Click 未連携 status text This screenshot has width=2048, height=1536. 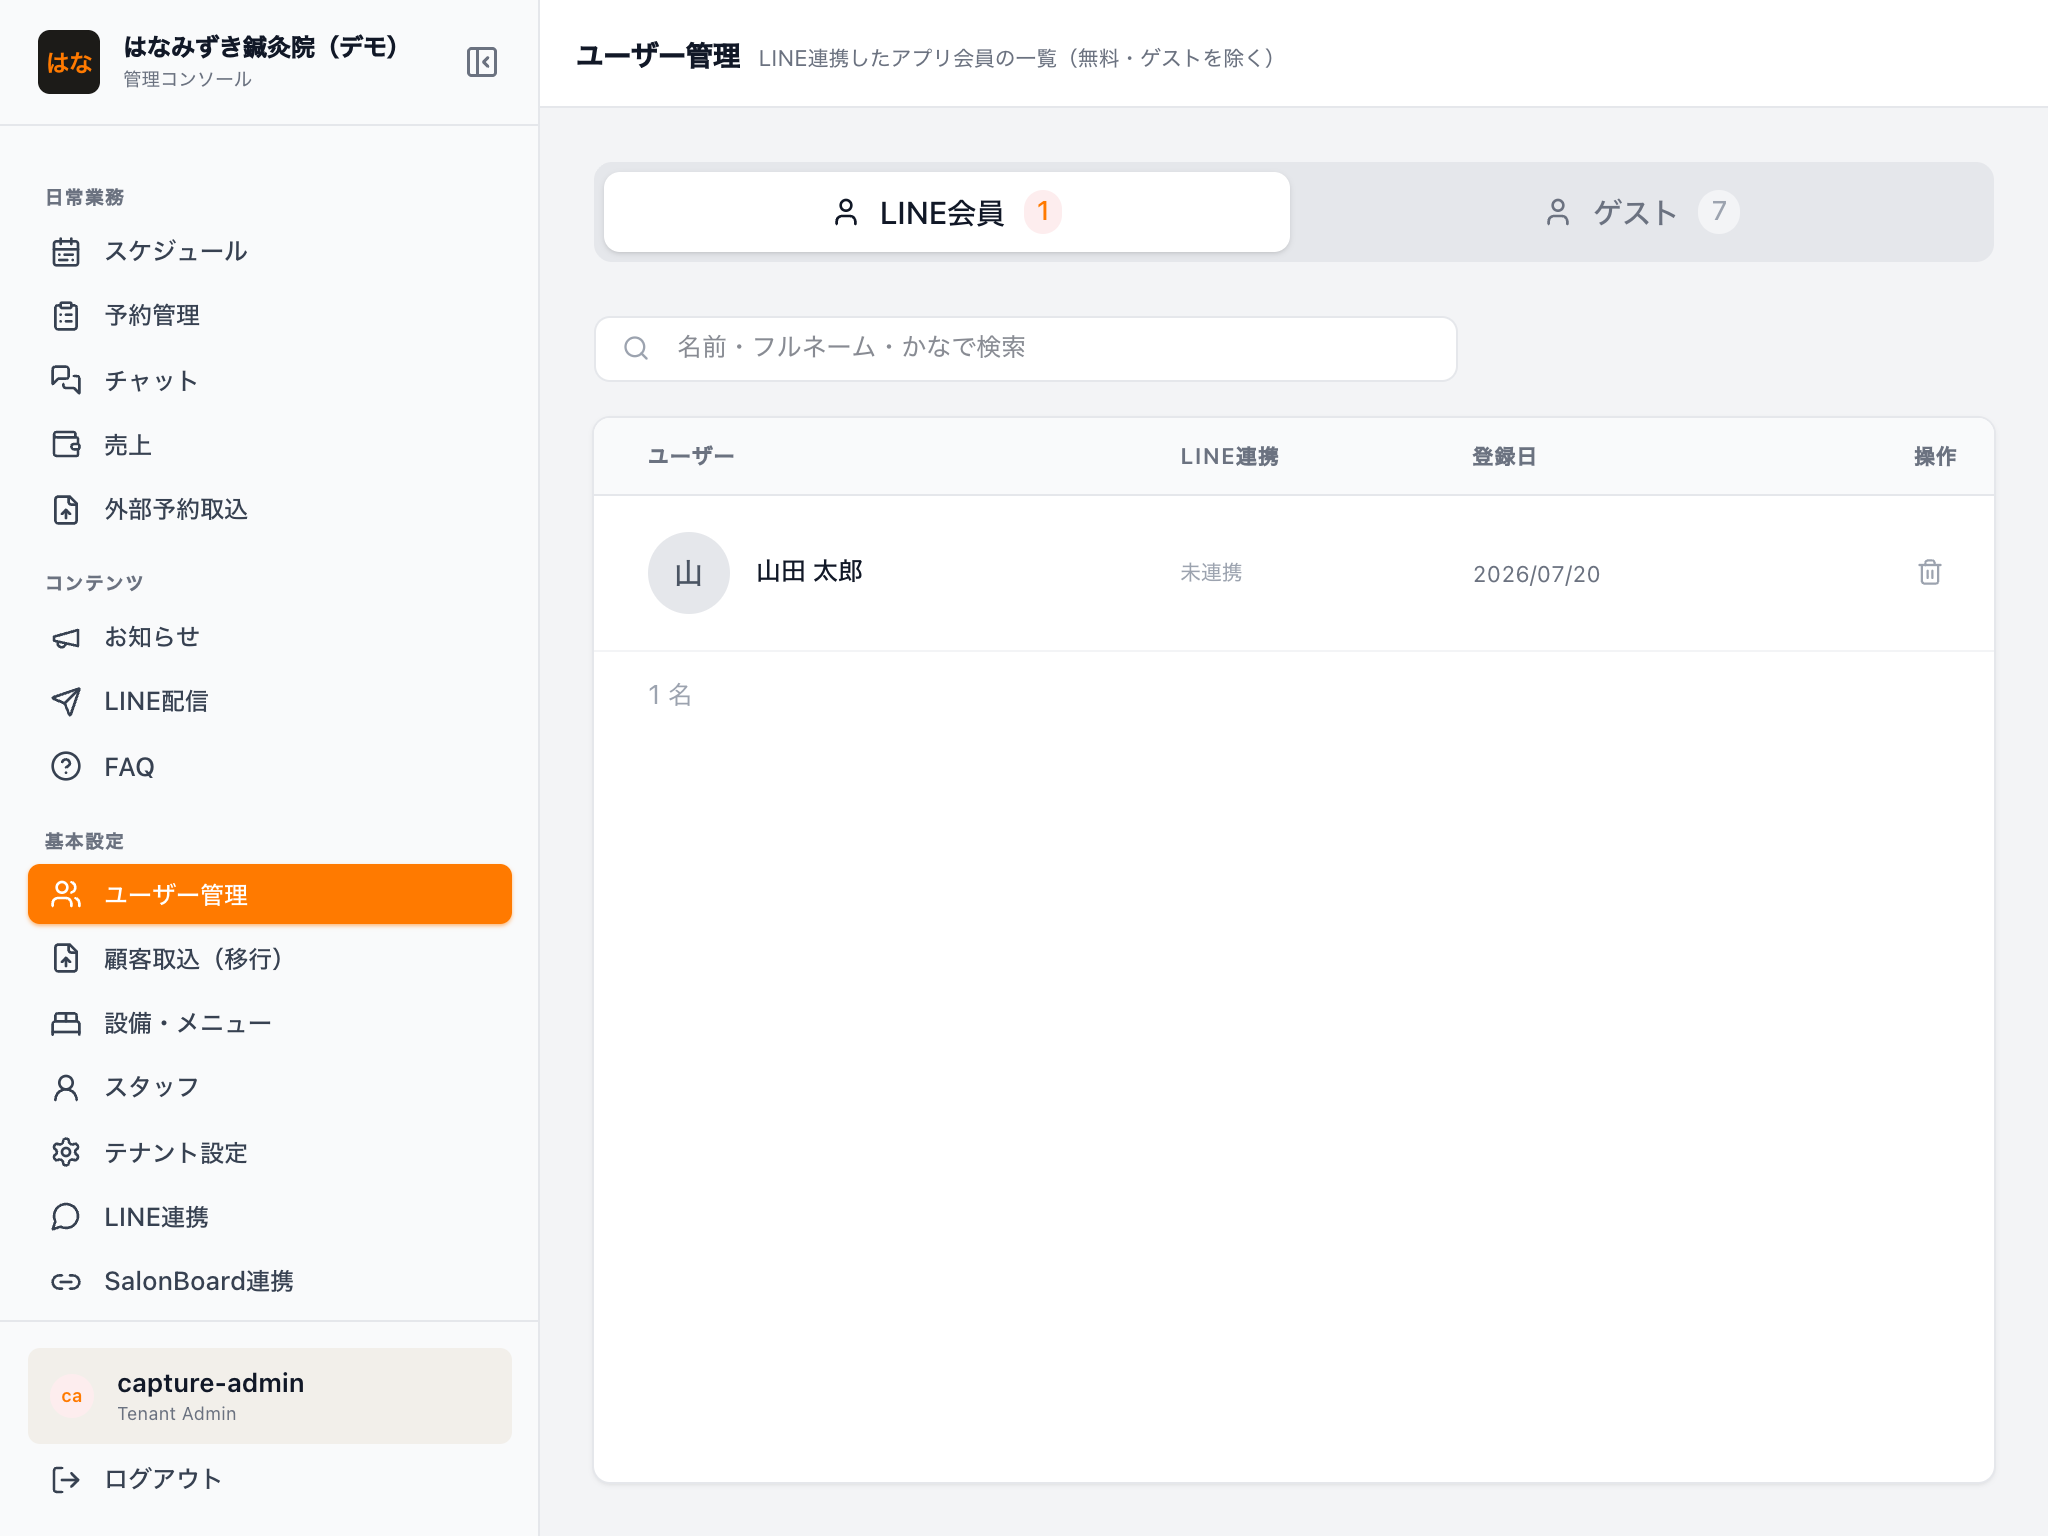click(x=1211, y=573)
